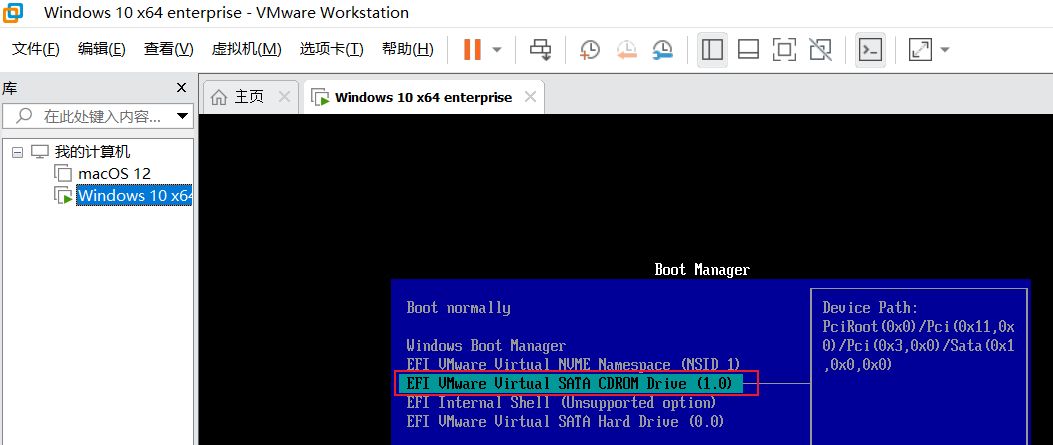Toggle the library sidebar panel view
Screen dimensions: 1053x445
coord(712,49)
